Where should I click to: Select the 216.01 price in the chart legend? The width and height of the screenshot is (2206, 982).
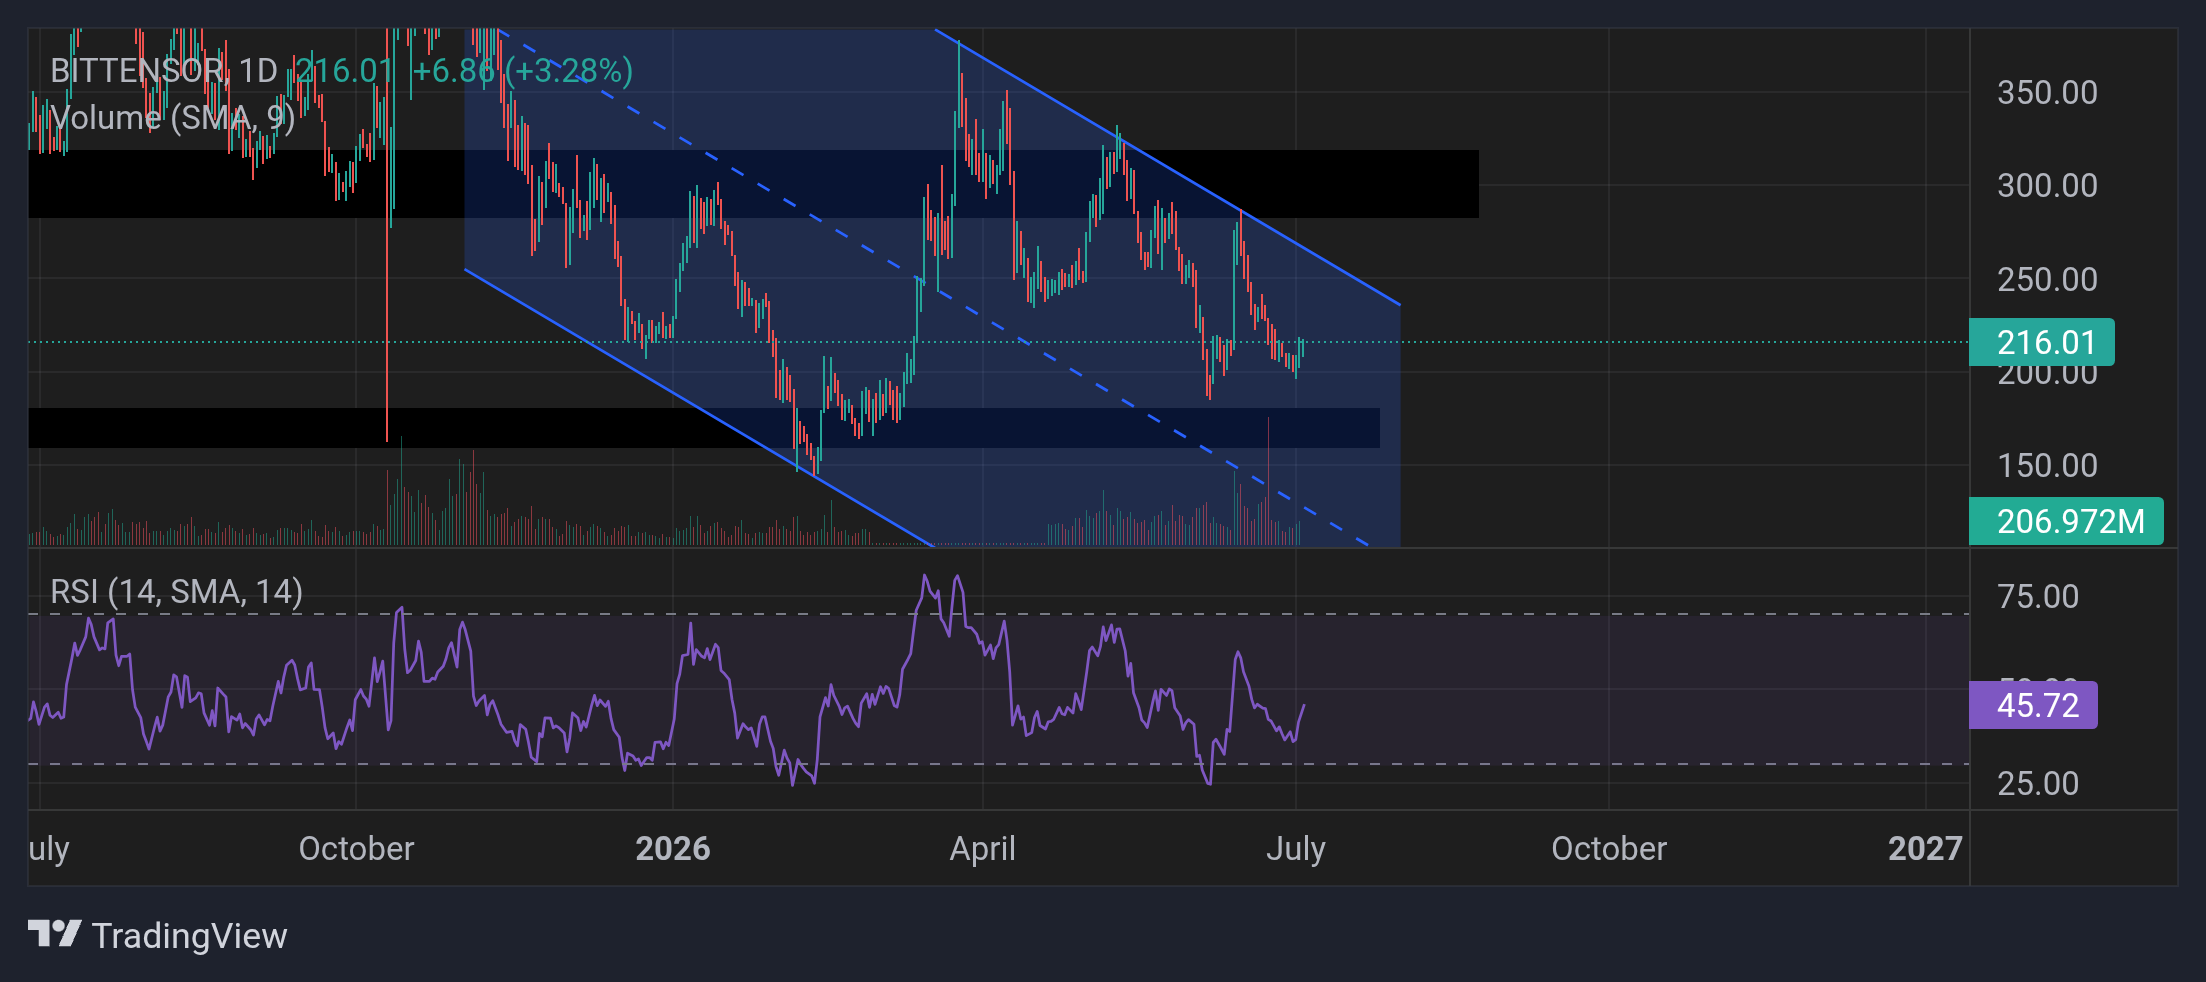pos(345,71)
